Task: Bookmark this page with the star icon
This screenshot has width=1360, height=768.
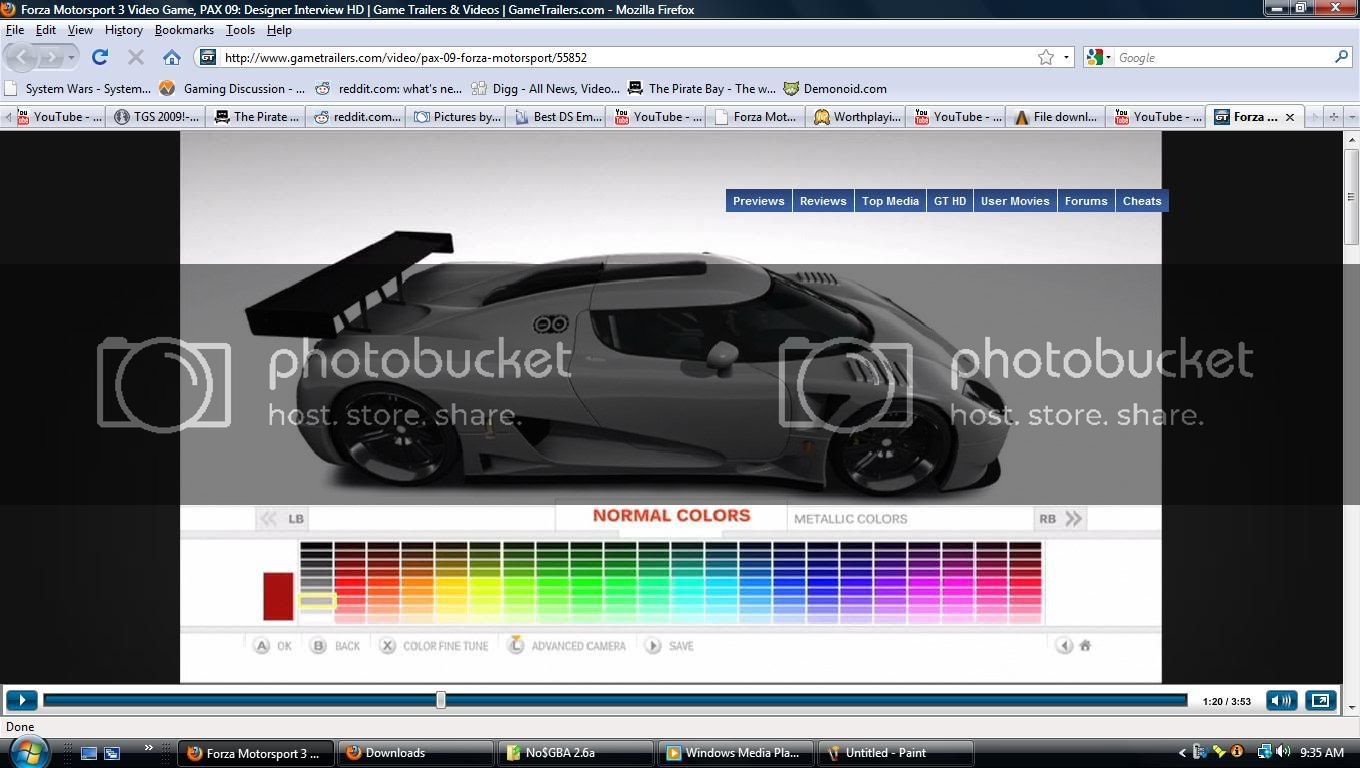Action: pos(1046,57)
